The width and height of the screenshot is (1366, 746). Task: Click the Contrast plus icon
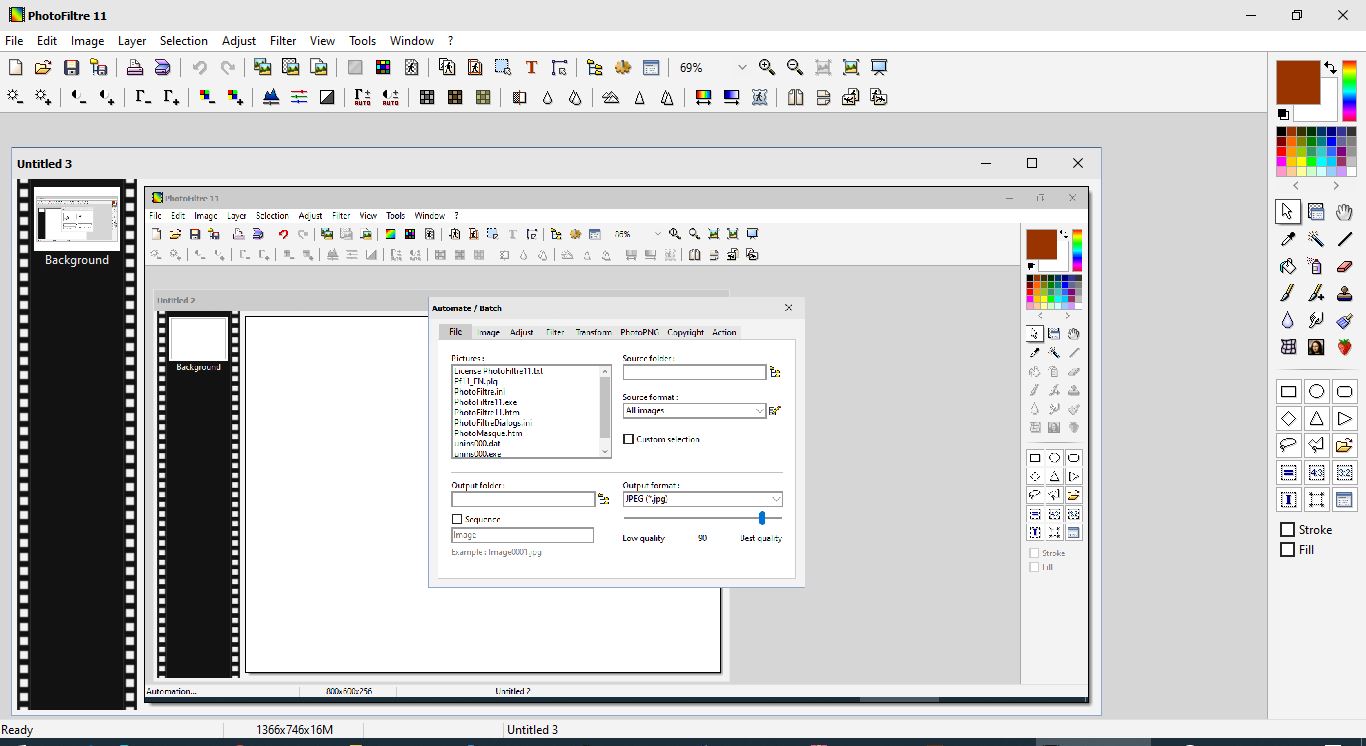click(x=107, y=97)
